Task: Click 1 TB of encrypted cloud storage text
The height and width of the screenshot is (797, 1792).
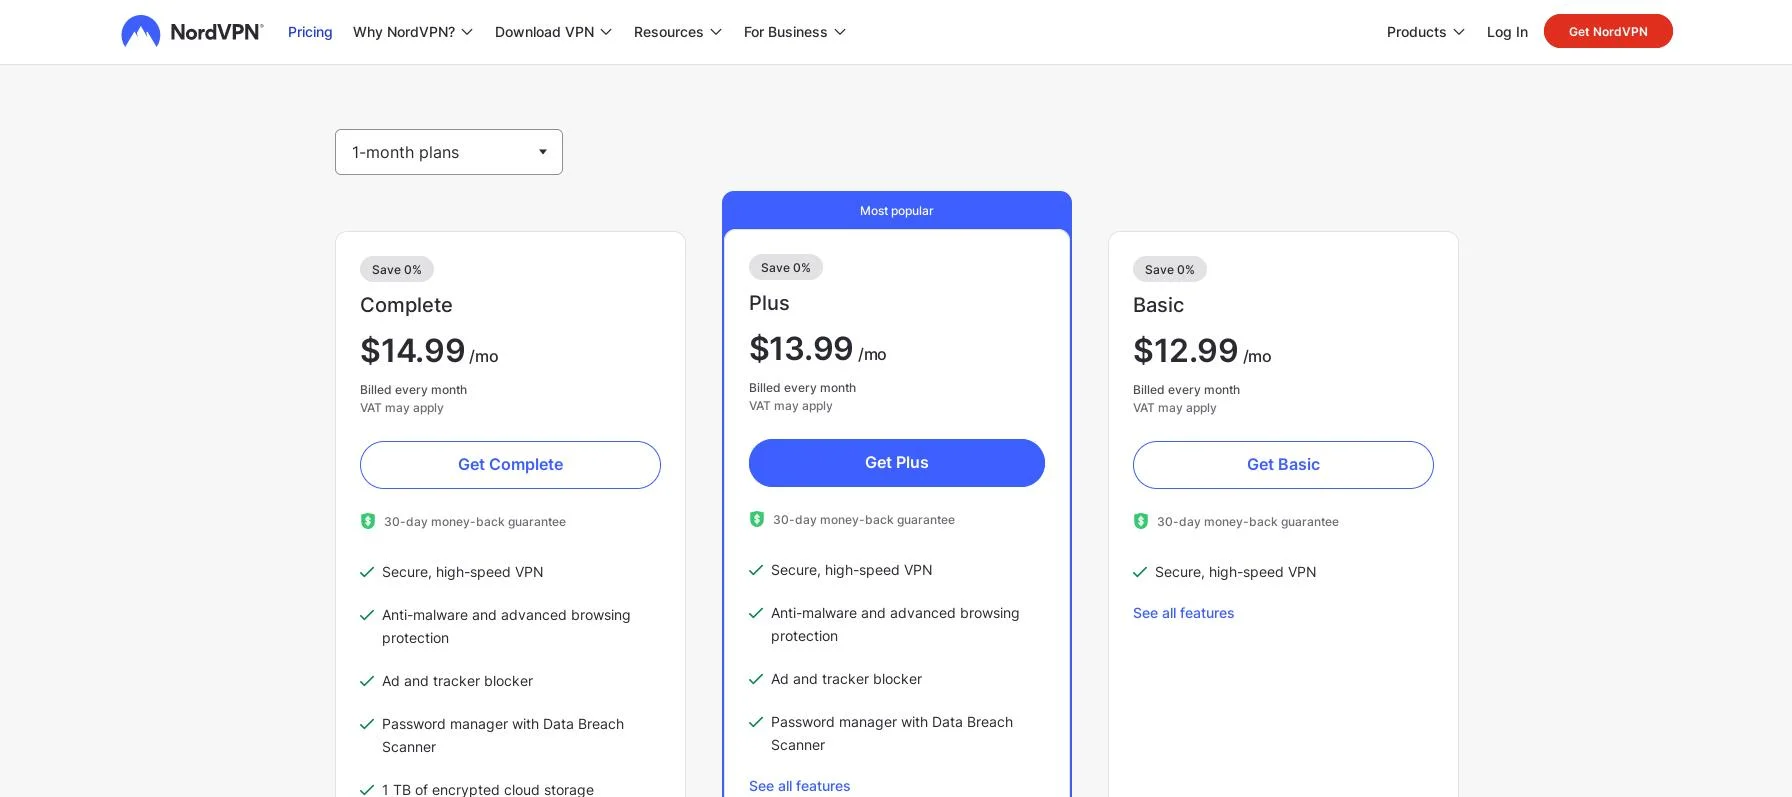Action: click(x=488, y=789)
